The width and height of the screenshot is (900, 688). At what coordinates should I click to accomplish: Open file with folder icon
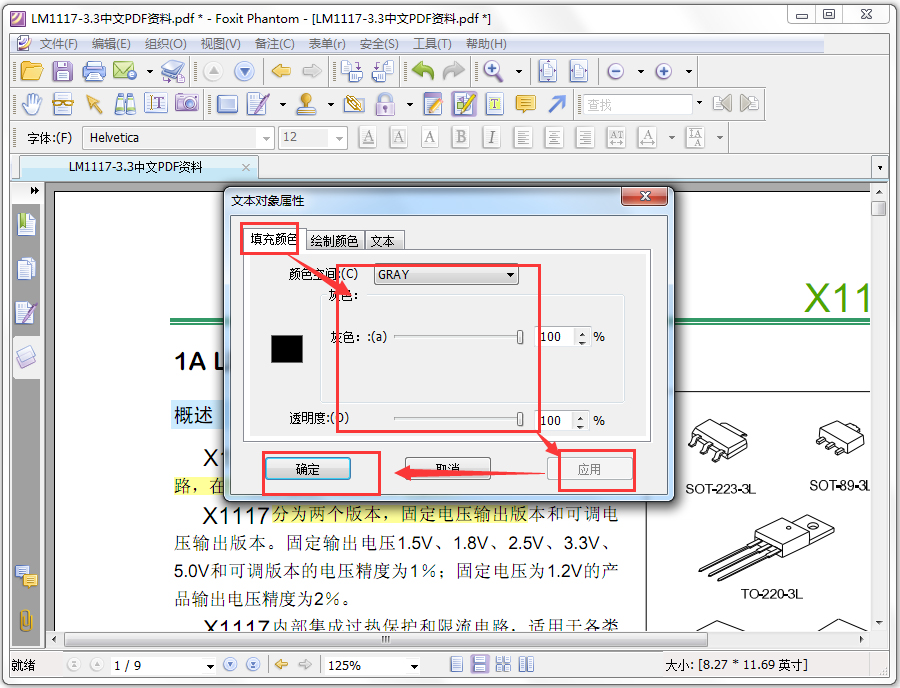click(32, 71)
